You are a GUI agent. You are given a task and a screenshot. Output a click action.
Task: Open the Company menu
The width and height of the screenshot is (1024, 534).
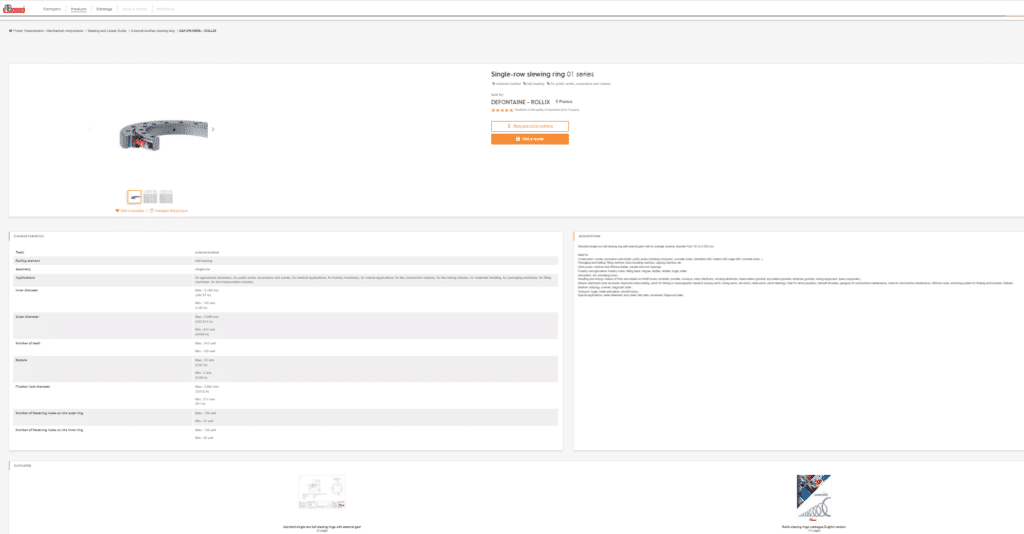pos(54,8)
